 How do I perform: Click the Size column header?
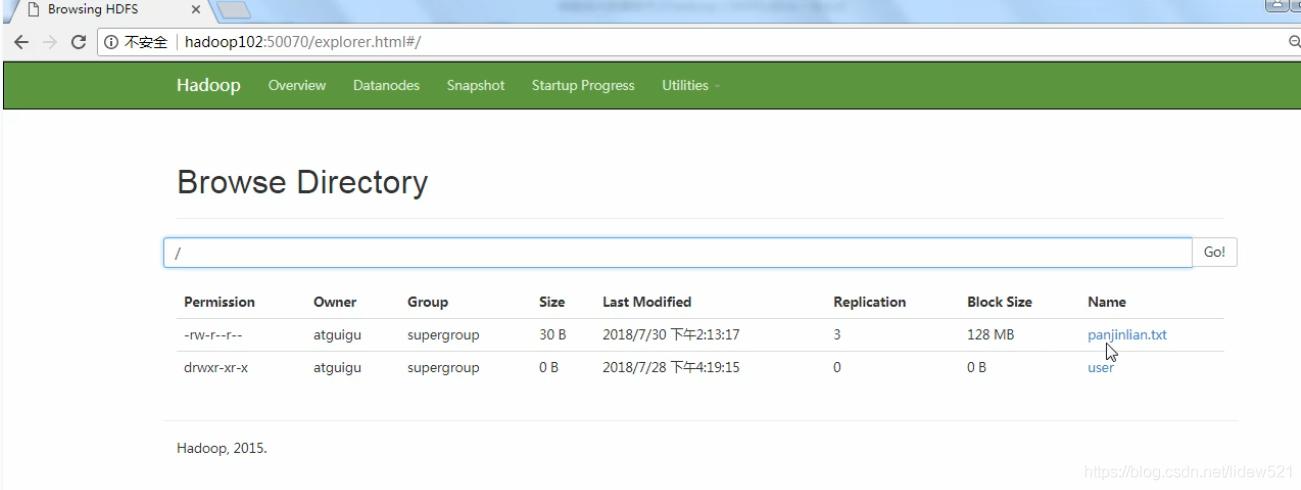point(551,302)
